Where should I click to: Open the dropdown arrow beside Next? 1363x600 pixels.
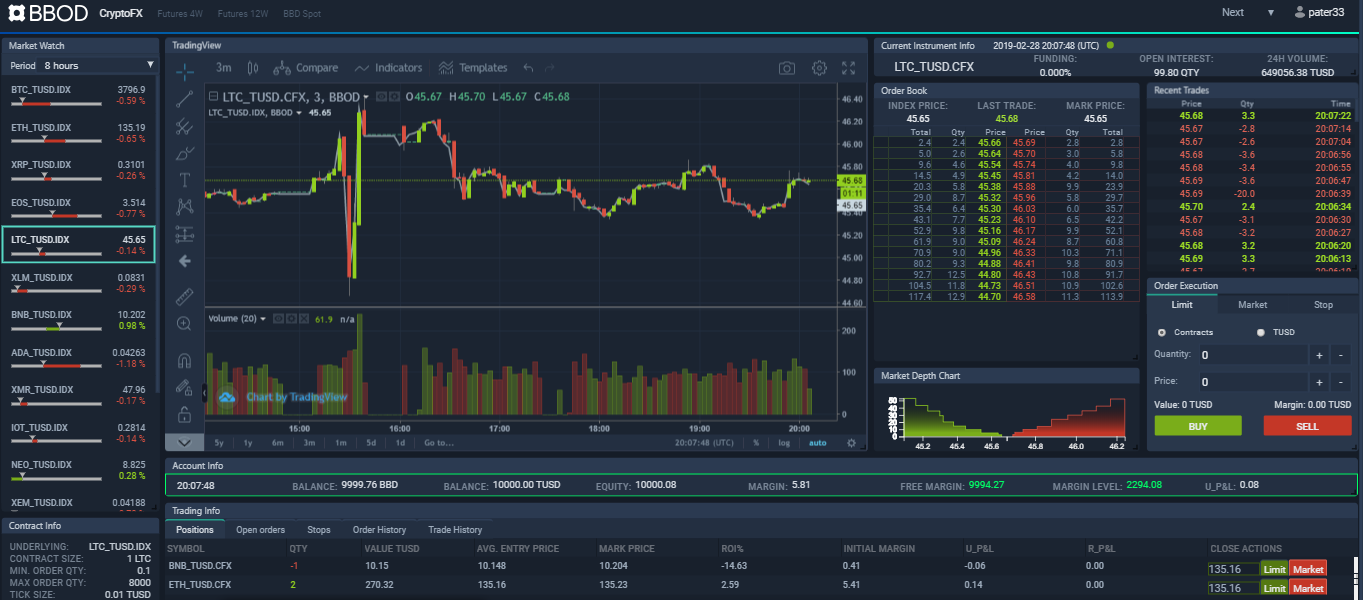coord(1270,13)
